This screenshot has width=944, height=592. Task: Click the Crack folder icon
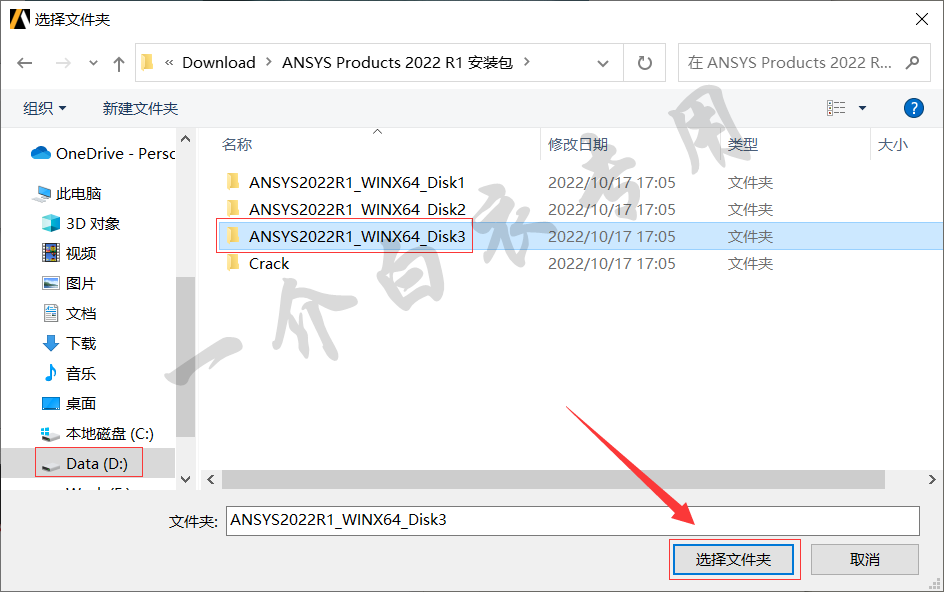233,263
